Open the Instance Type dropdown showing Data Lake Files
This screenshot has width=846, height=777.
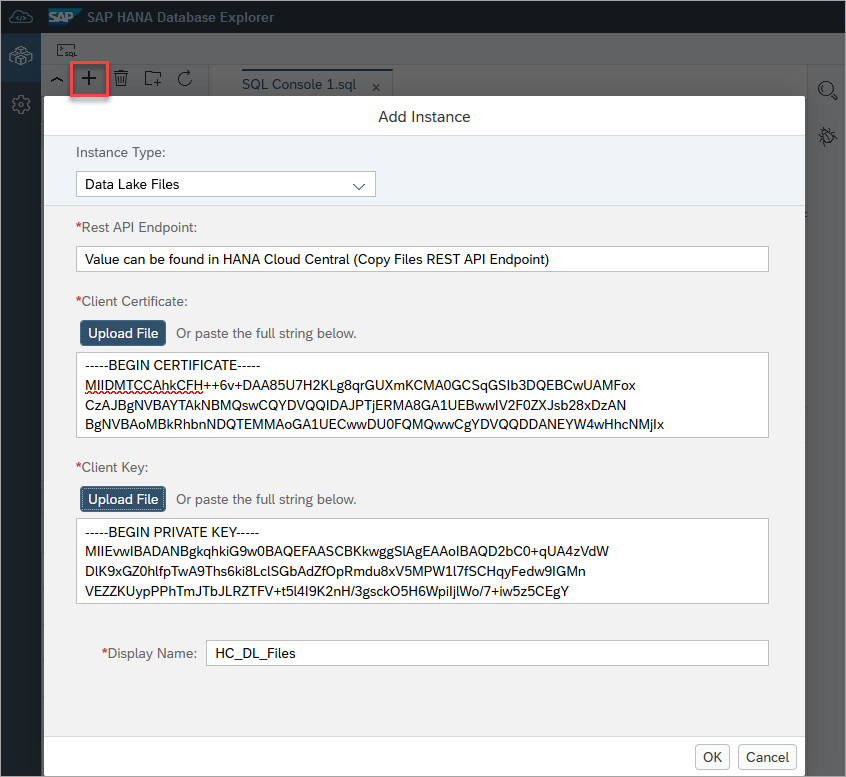226,184
